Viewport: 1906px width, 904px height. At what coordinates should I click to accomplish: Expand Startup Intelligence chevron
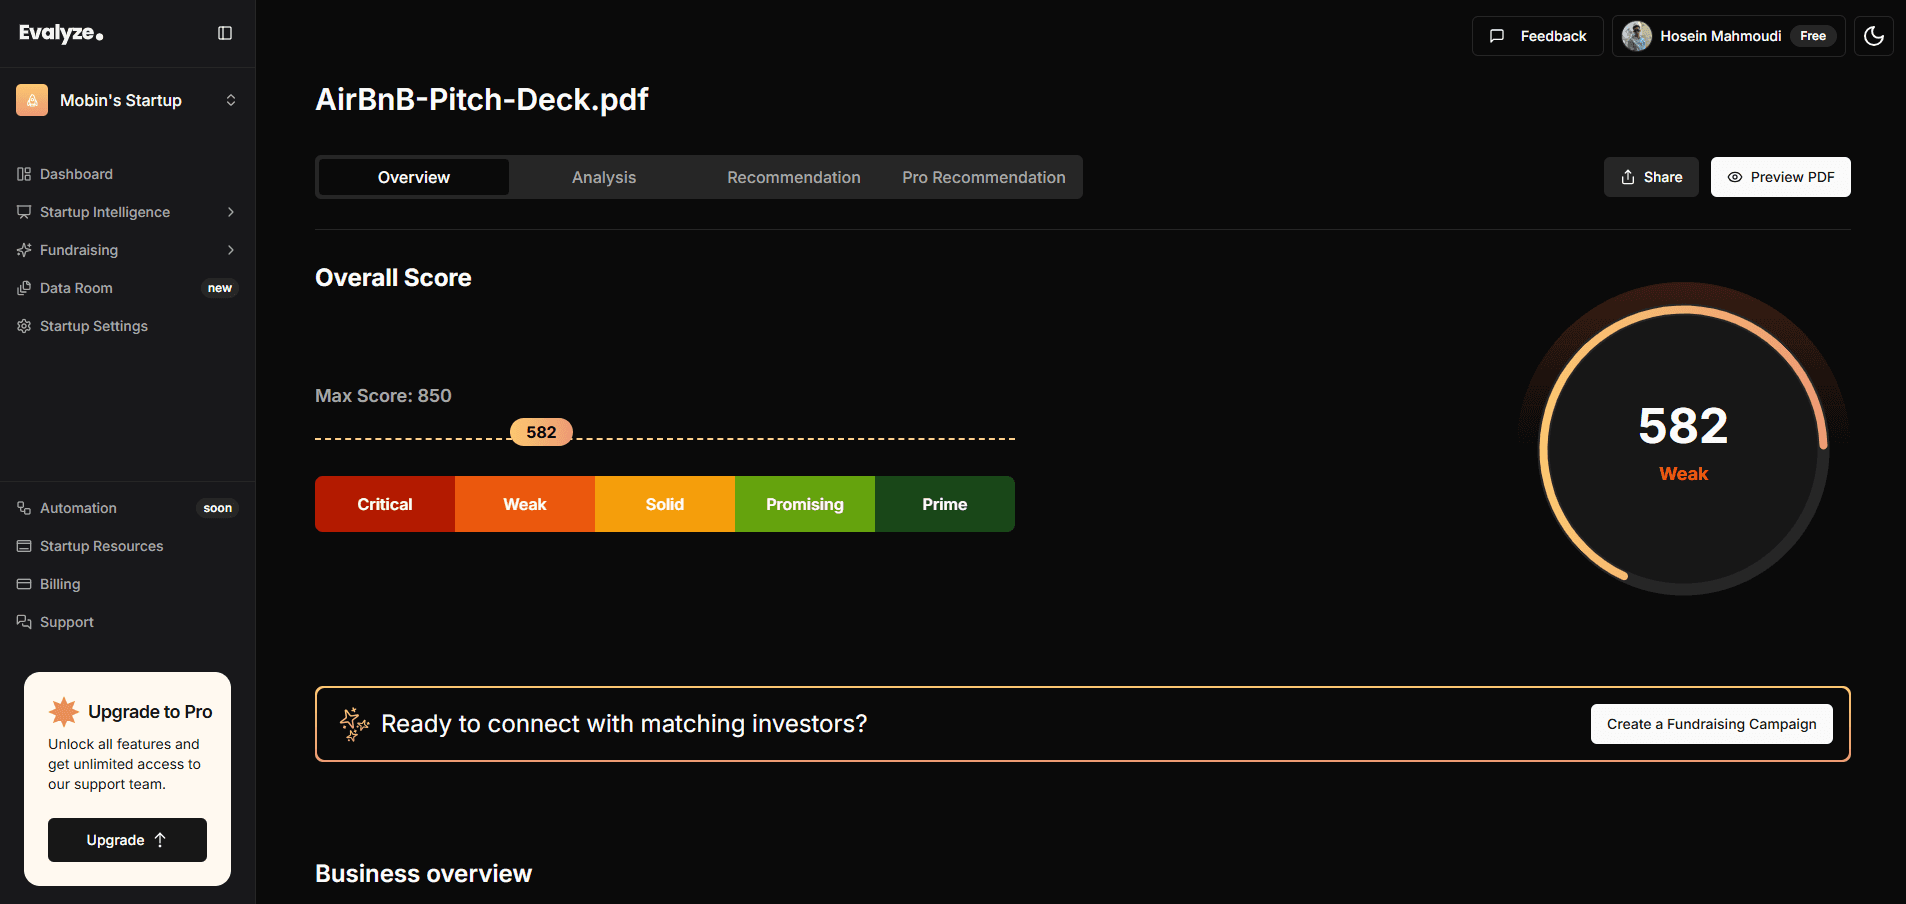point(231,212)
